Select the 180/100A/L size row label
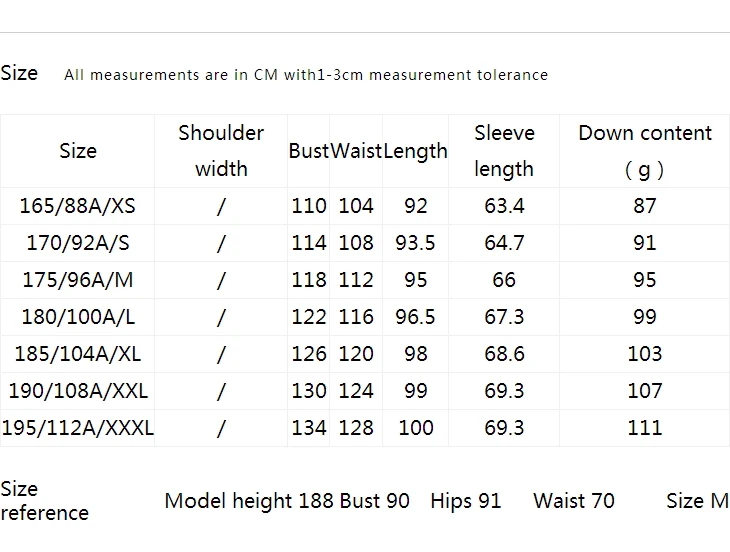 coord(78,317)
